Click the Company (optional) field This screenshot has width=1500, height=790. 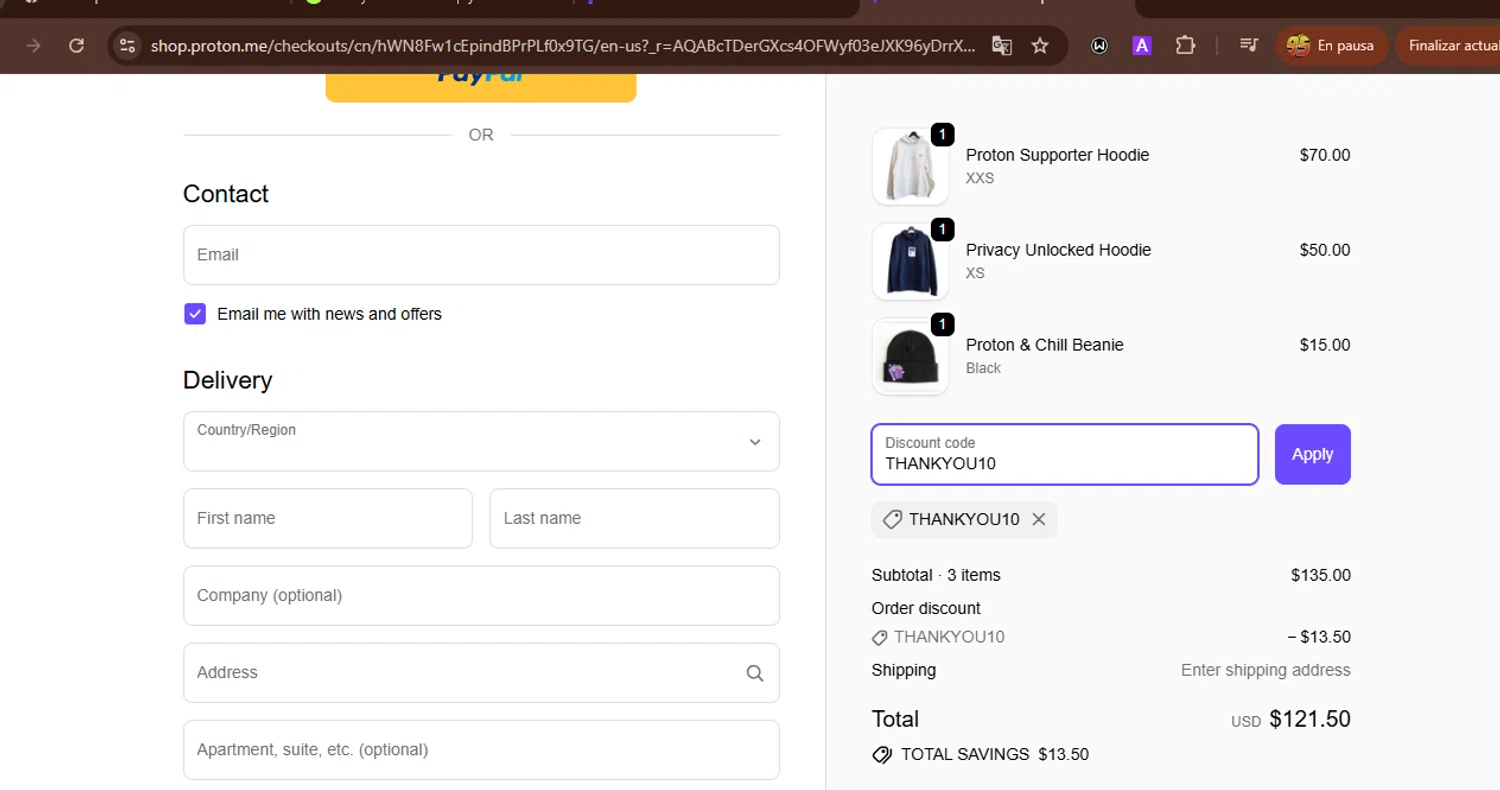481,596
